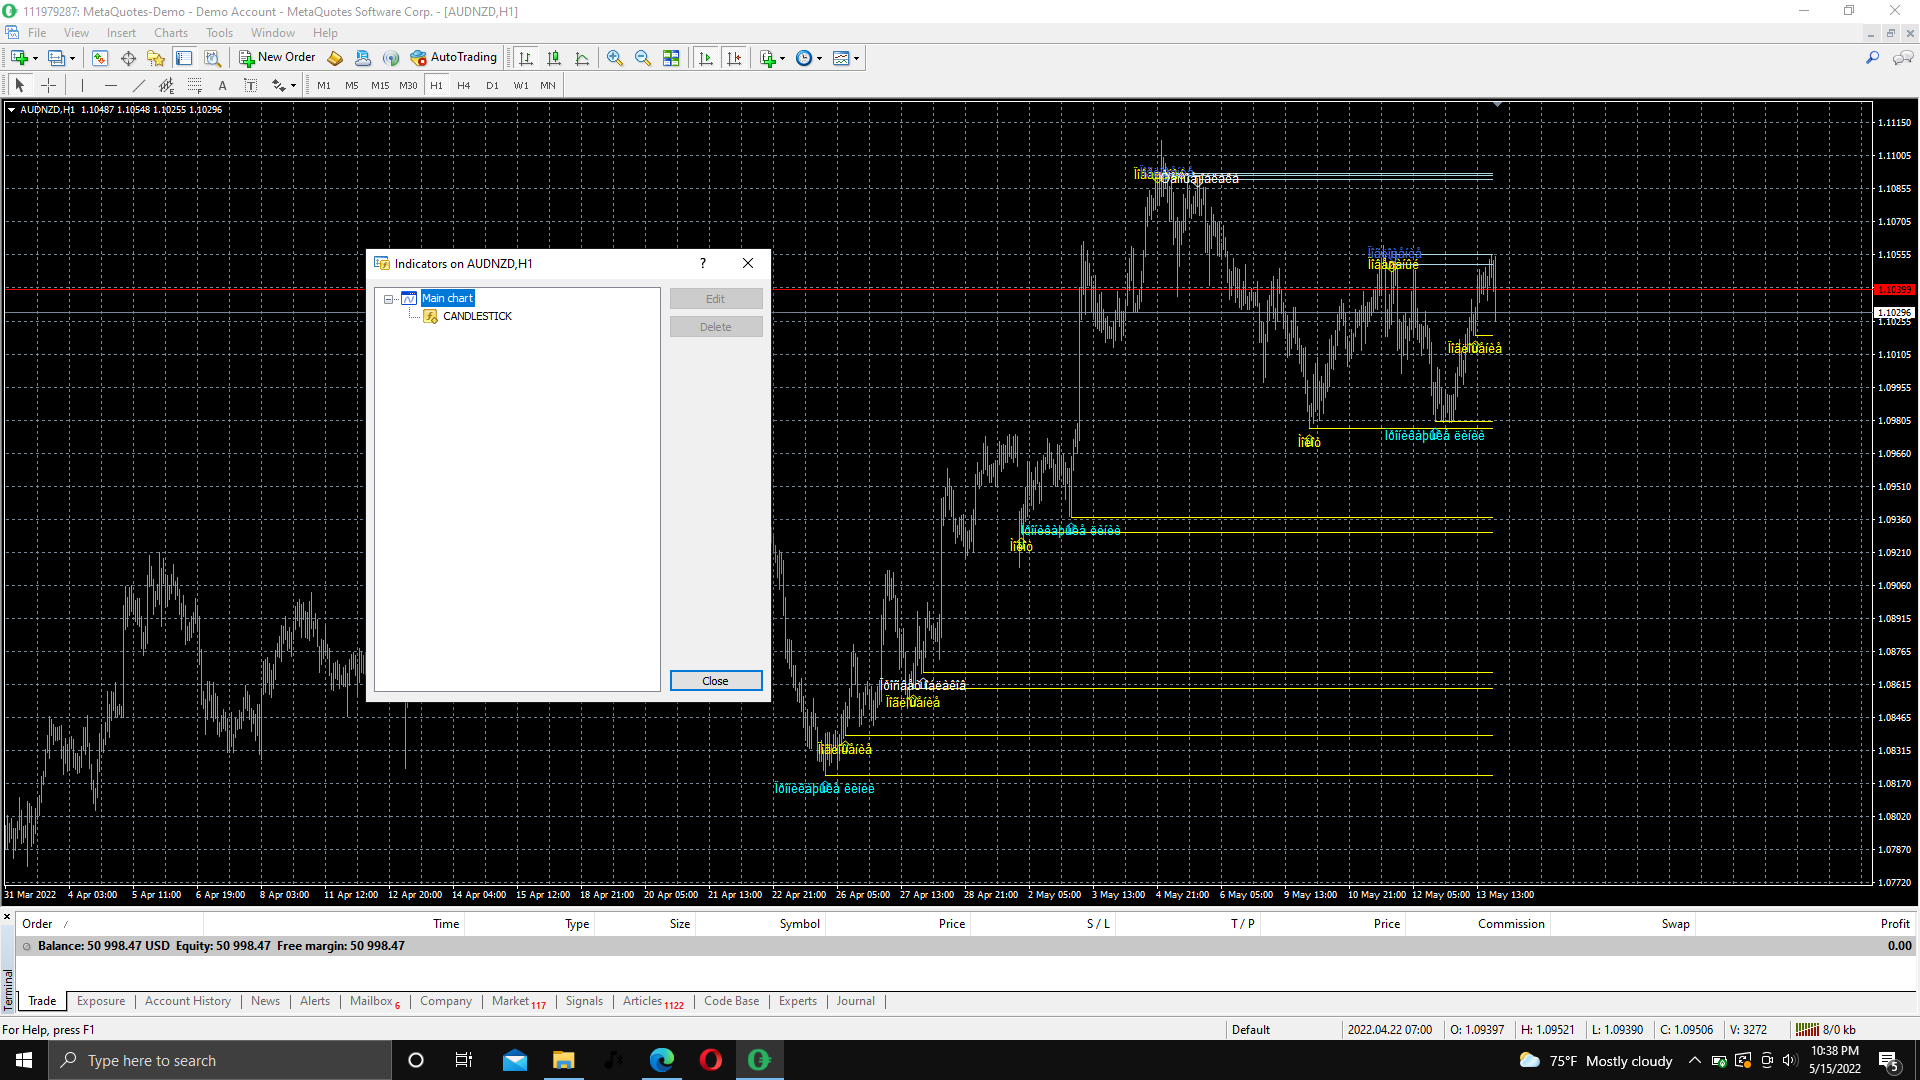Switch to Account History tab

click(187, 1001)
